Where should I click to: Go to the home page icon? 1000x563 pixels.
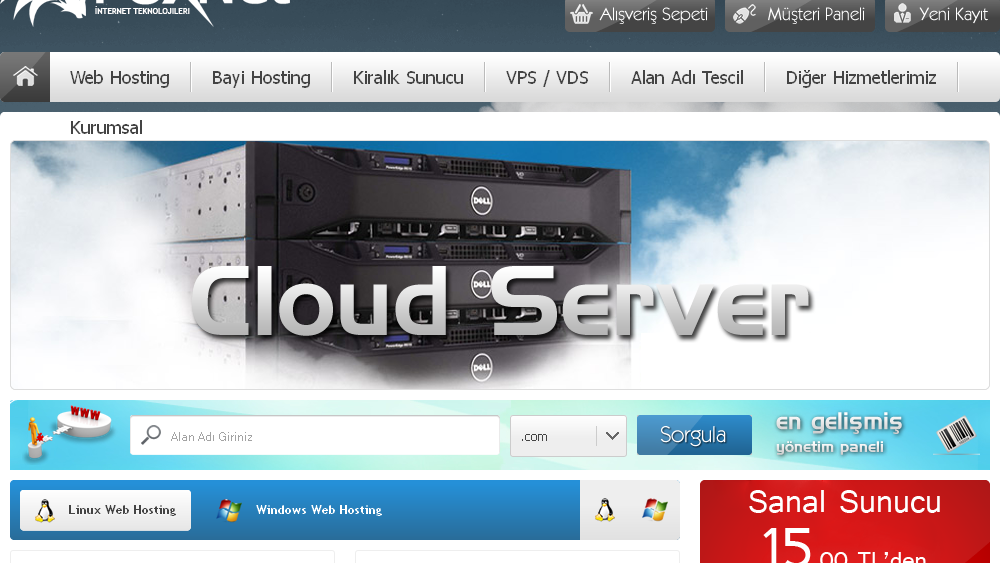point(25,77)
